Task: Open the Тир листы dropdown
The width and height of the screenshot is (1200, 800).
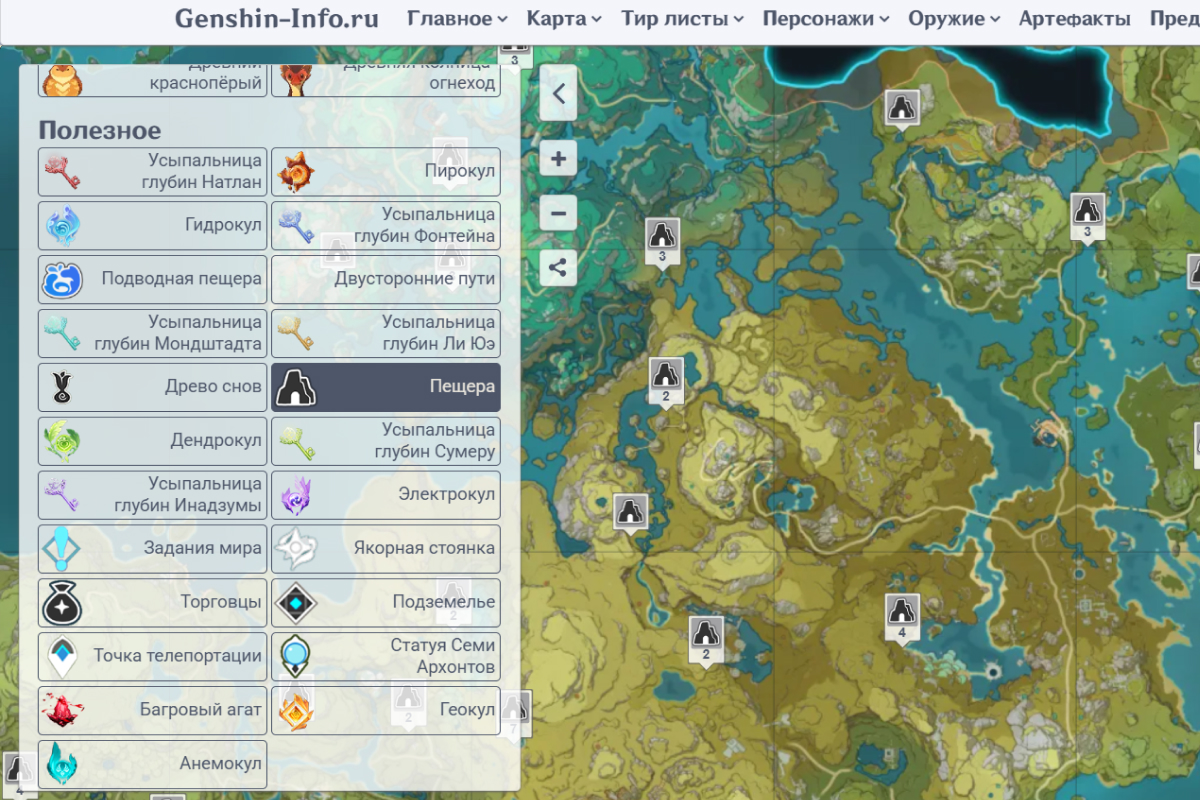Action: pyautogui.click(x=682, y=19)
